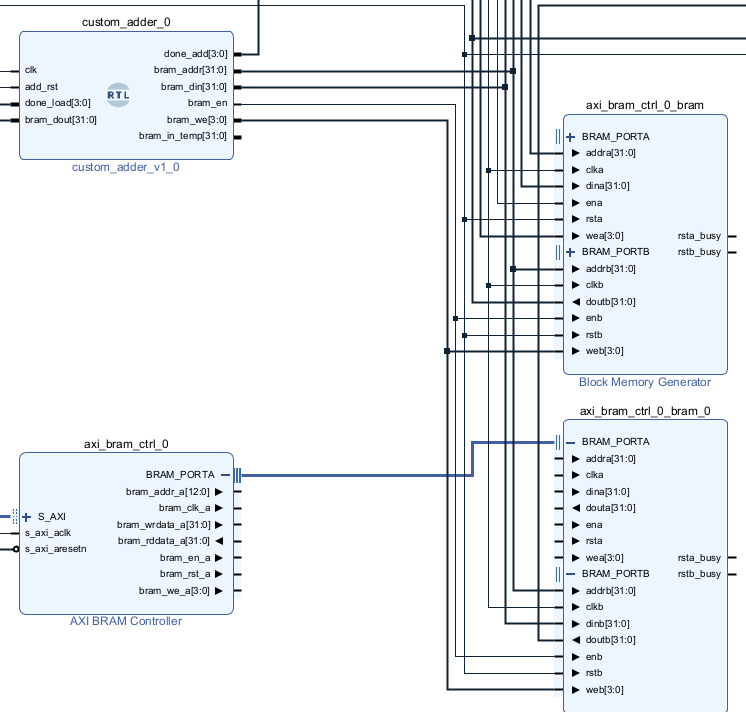The height and width of the screenshot is (712, 746).
Task: Select rsta pin on axi_bram_ctrl_0_bram
Action: click(594, 219)
